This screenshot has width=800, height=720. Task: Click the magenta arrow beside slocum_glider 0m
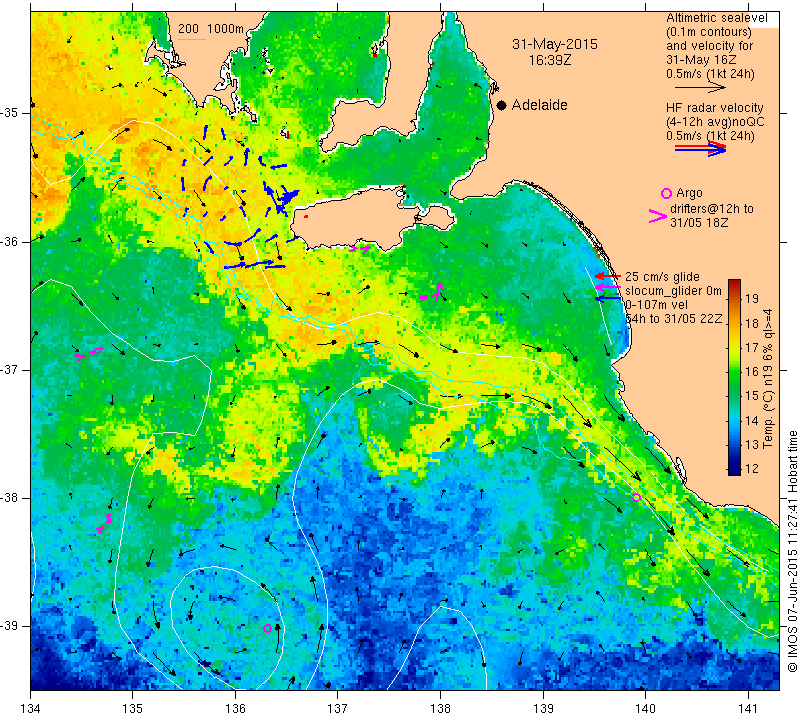(x=608, y=288)
